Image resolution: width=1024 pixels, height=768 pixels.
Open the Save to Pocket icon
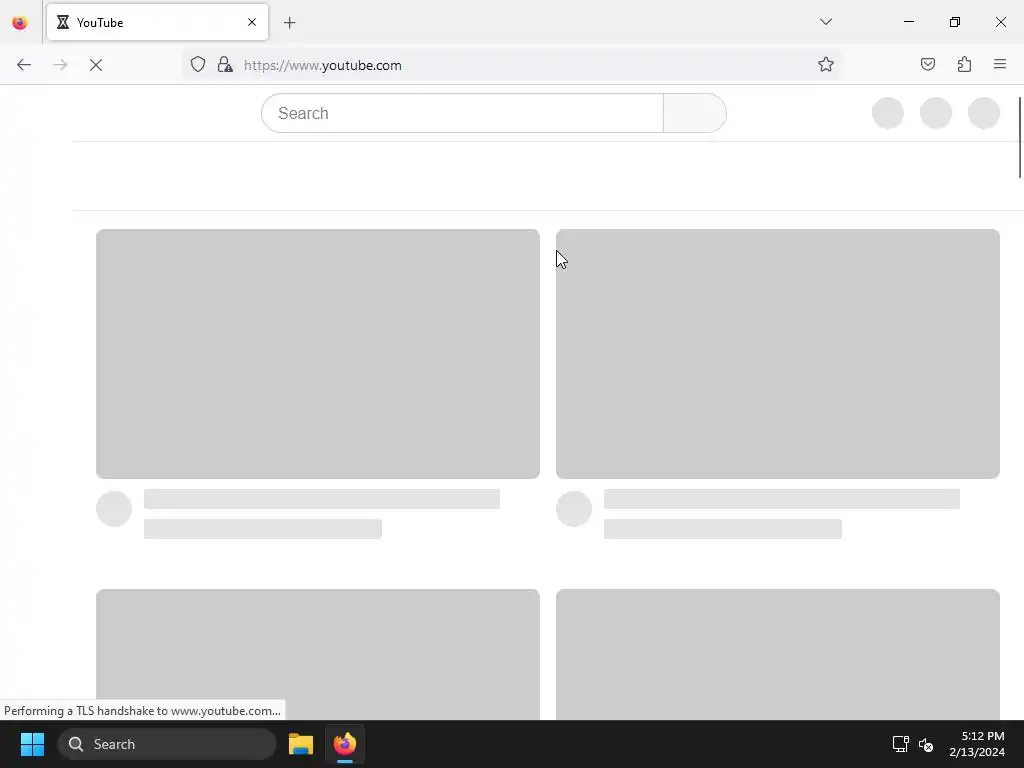coord(928,64)
